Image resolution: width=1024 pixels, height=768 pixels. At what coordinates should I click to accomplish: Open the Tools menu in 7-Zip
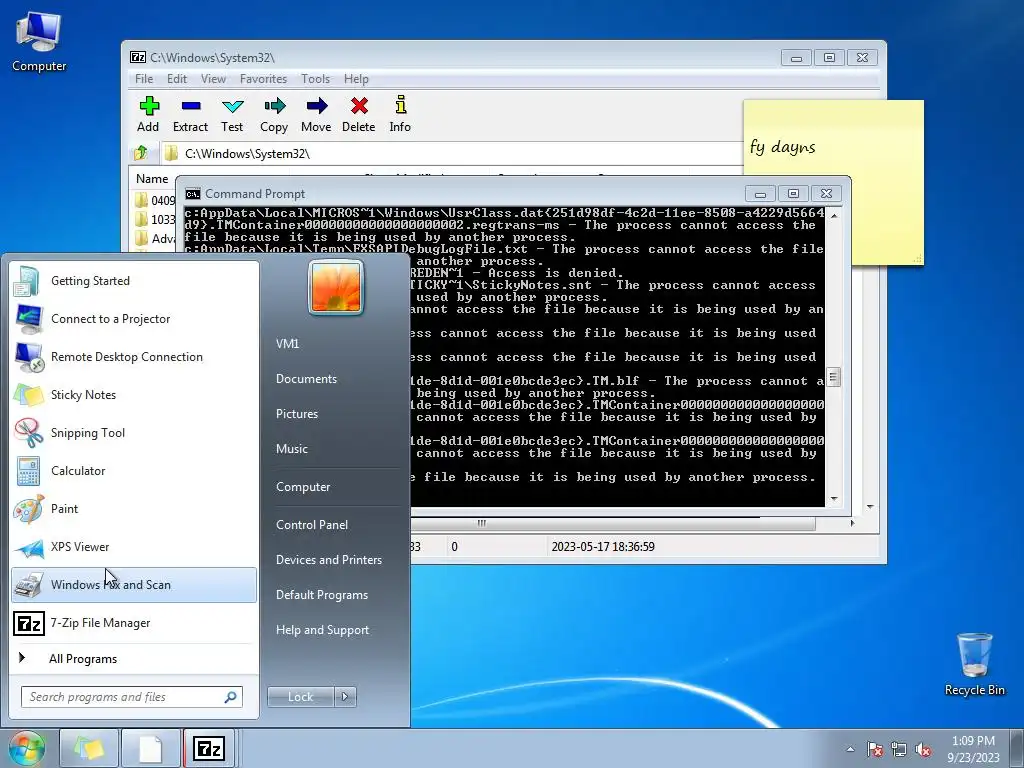click(x=315, y=79)
